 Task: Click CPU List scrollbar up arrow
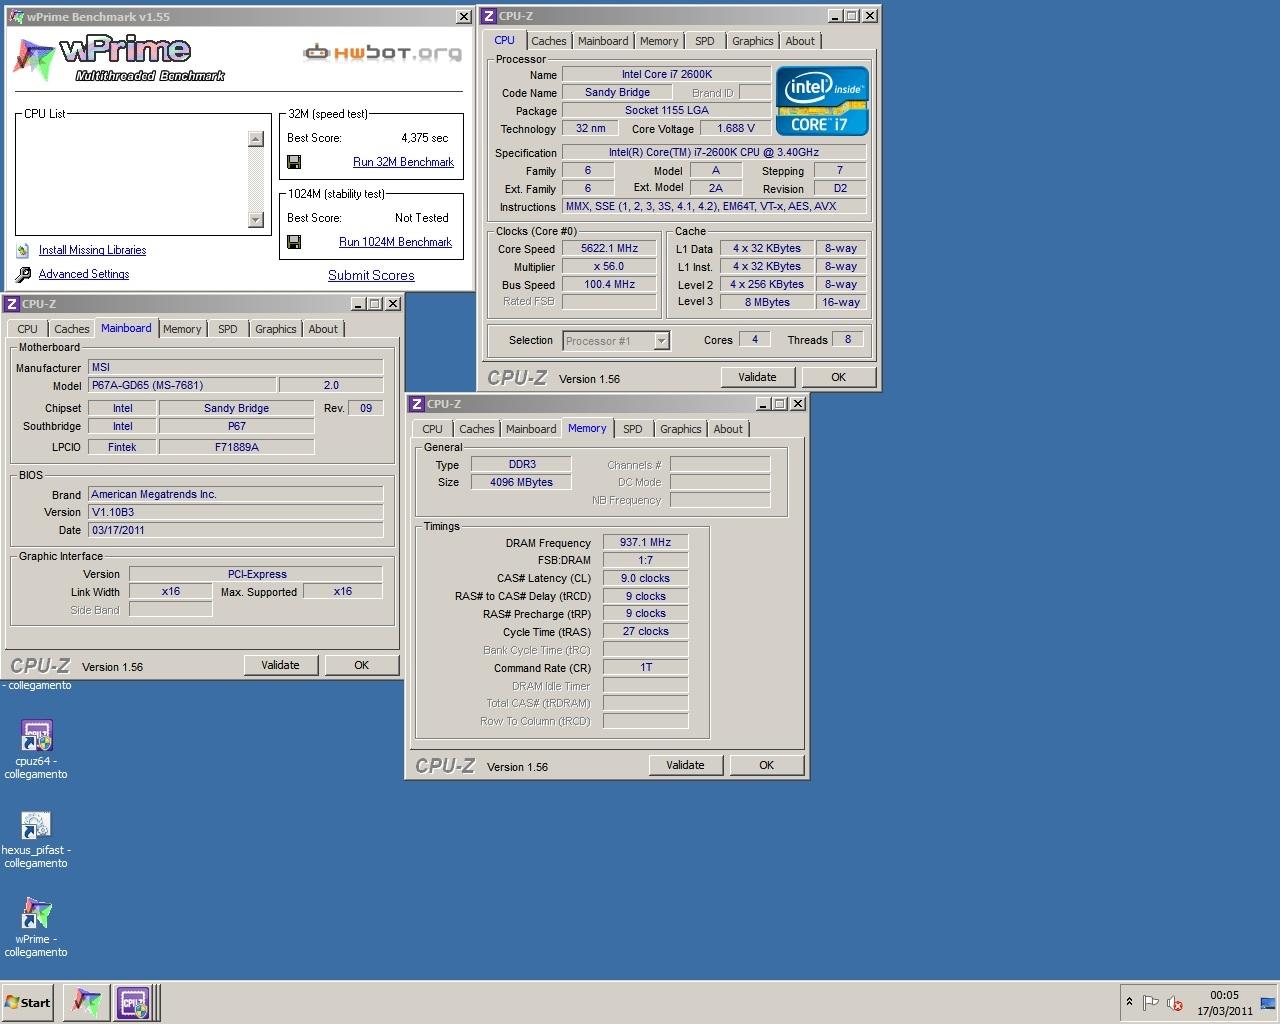(256, 139)
